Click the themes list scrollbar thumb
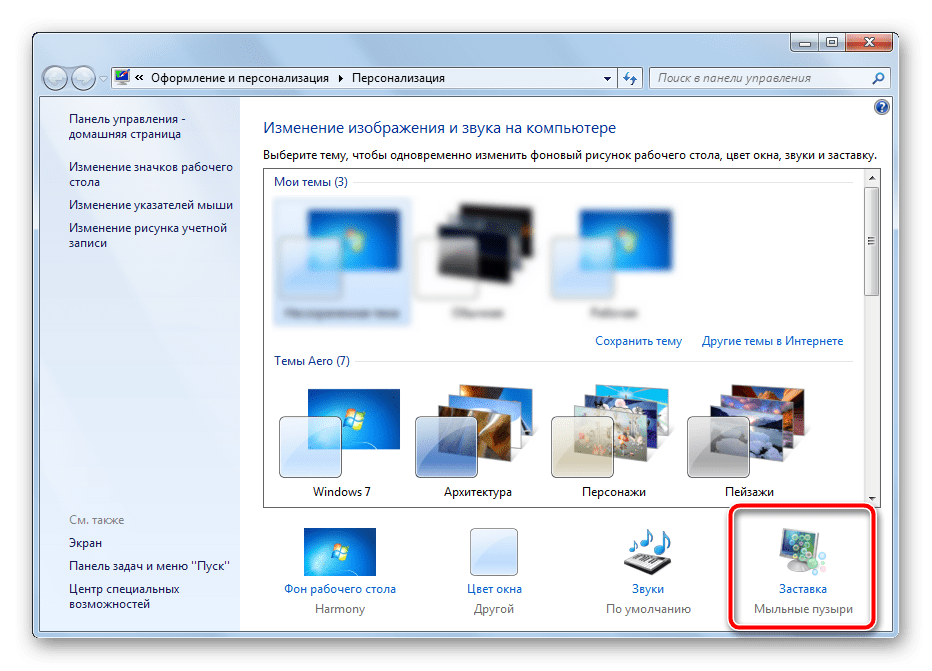The image size is (932, 671). tap(872, 241)
